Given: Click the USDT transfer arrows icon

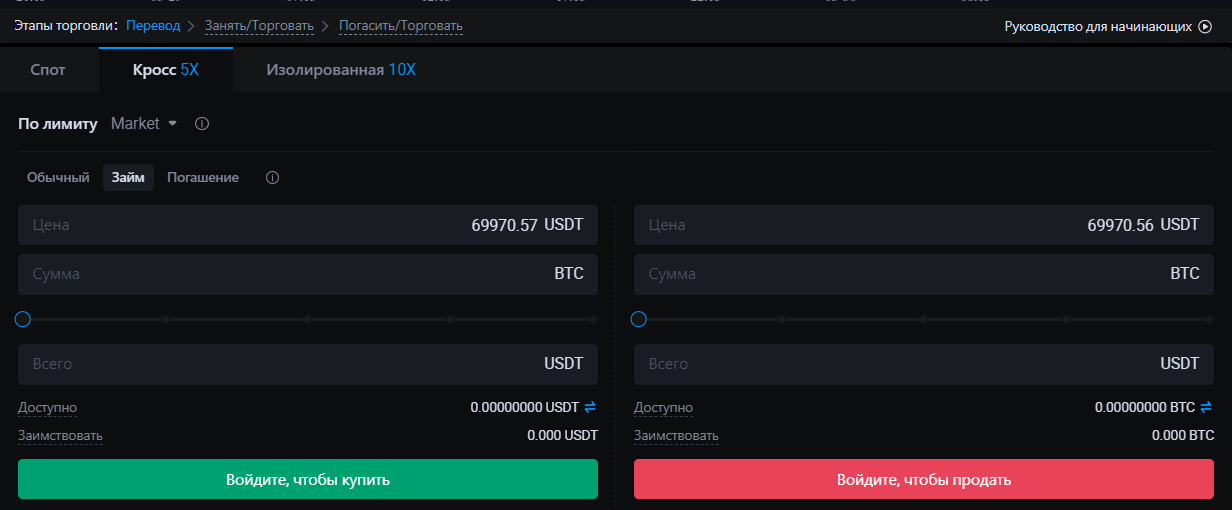Looking at the screenshot, I should coord(590,407).
